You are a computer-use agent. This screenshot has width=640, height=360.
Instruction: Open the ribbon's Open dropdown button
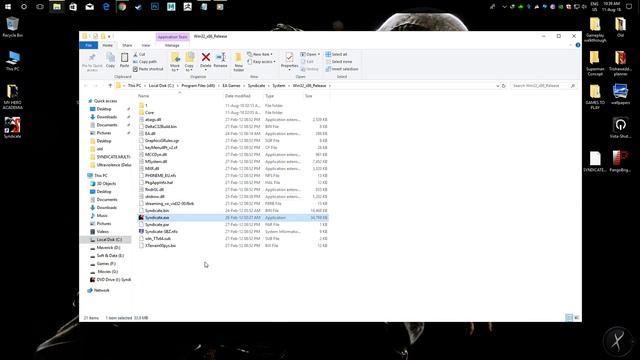[310, 54]
